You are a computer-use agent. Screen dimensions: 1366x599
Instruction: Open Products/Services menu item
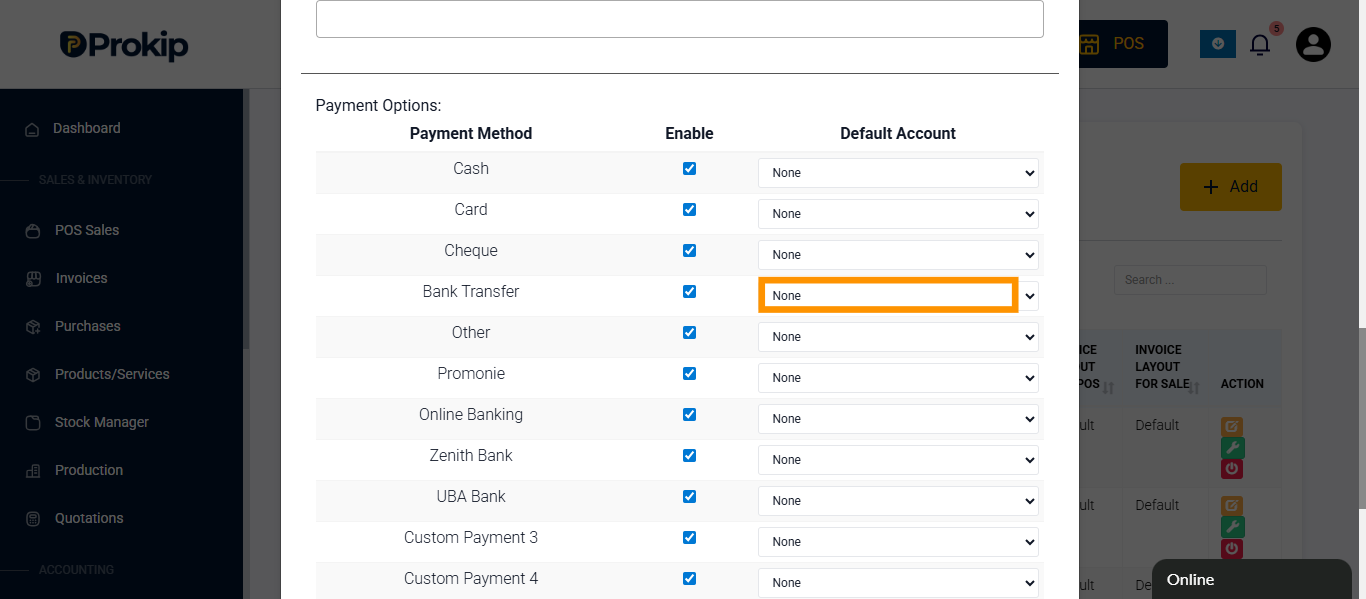pyautogui.click(x=112, y=374)
